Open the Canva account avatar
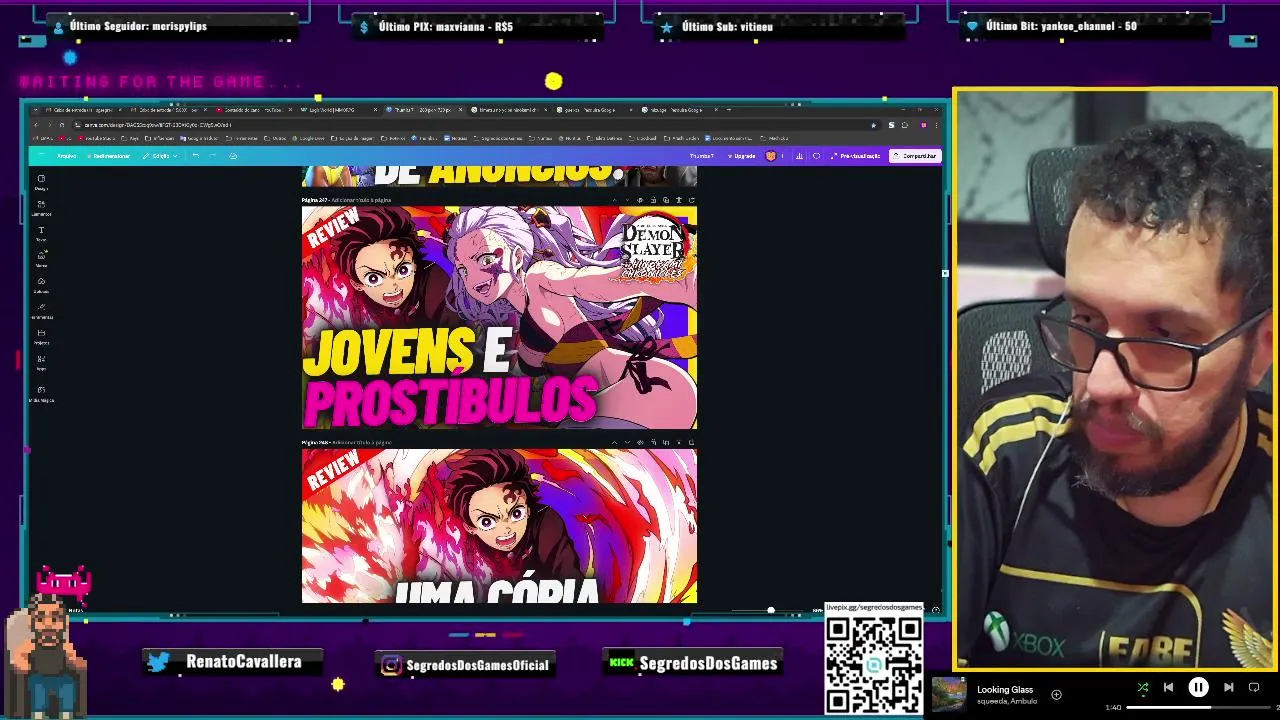 770,156
